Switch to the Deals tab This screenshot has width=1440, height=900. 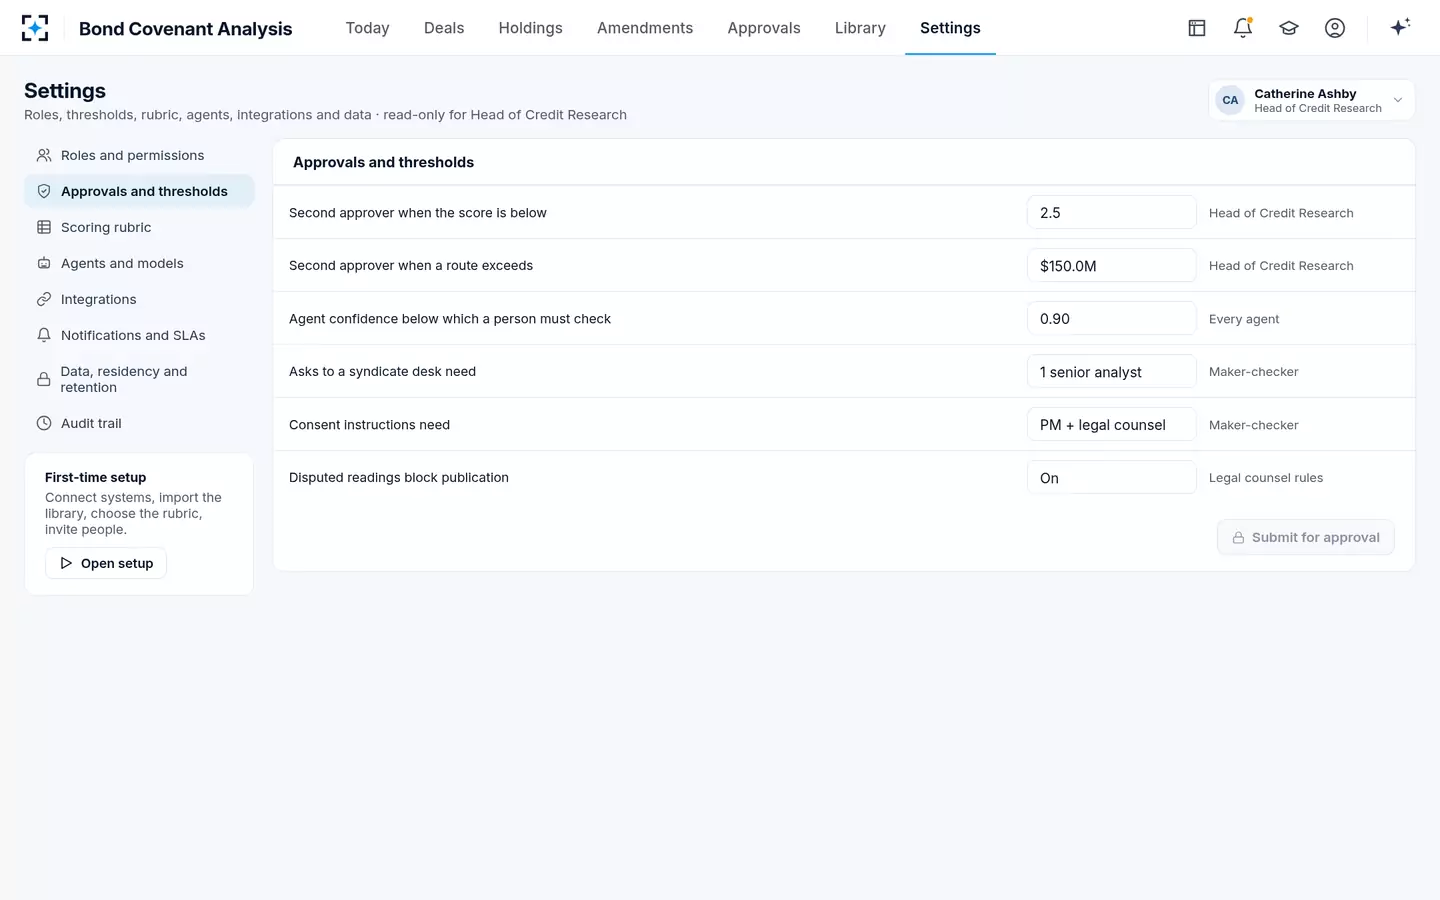click(x=444, y=28)
